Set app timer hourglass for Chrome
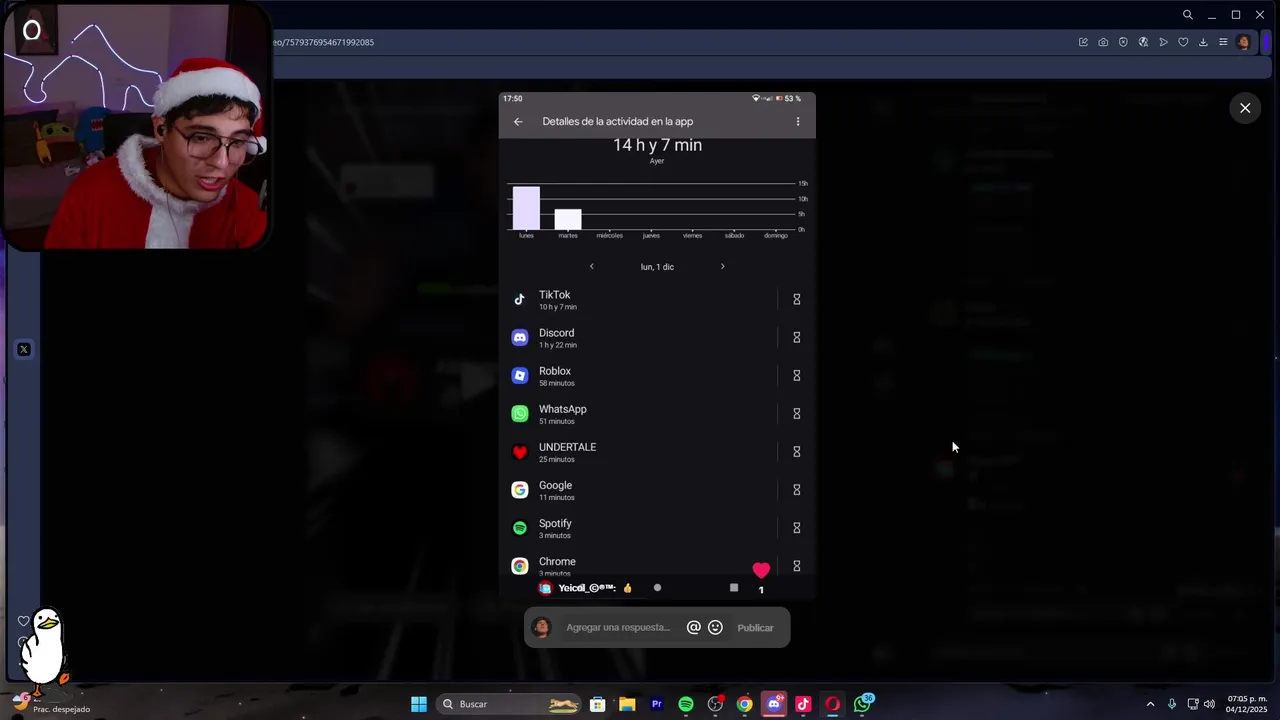The image size is (1280, 720). coord(797,566)
